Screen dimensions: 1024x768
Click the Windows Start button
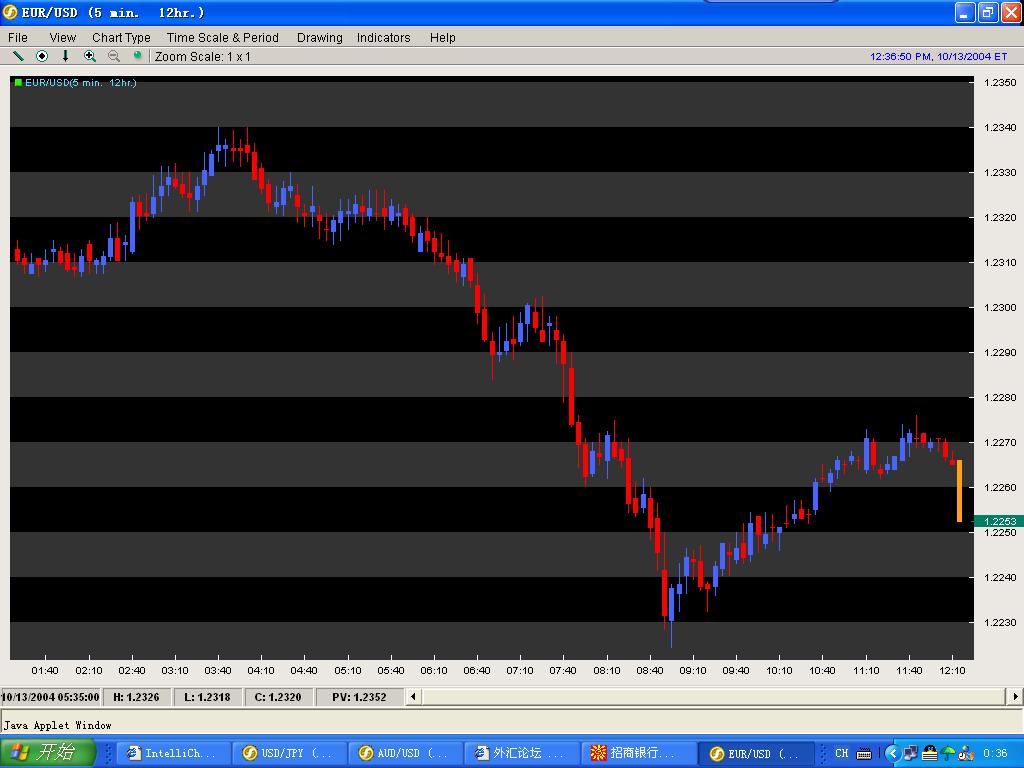(47, 752)
